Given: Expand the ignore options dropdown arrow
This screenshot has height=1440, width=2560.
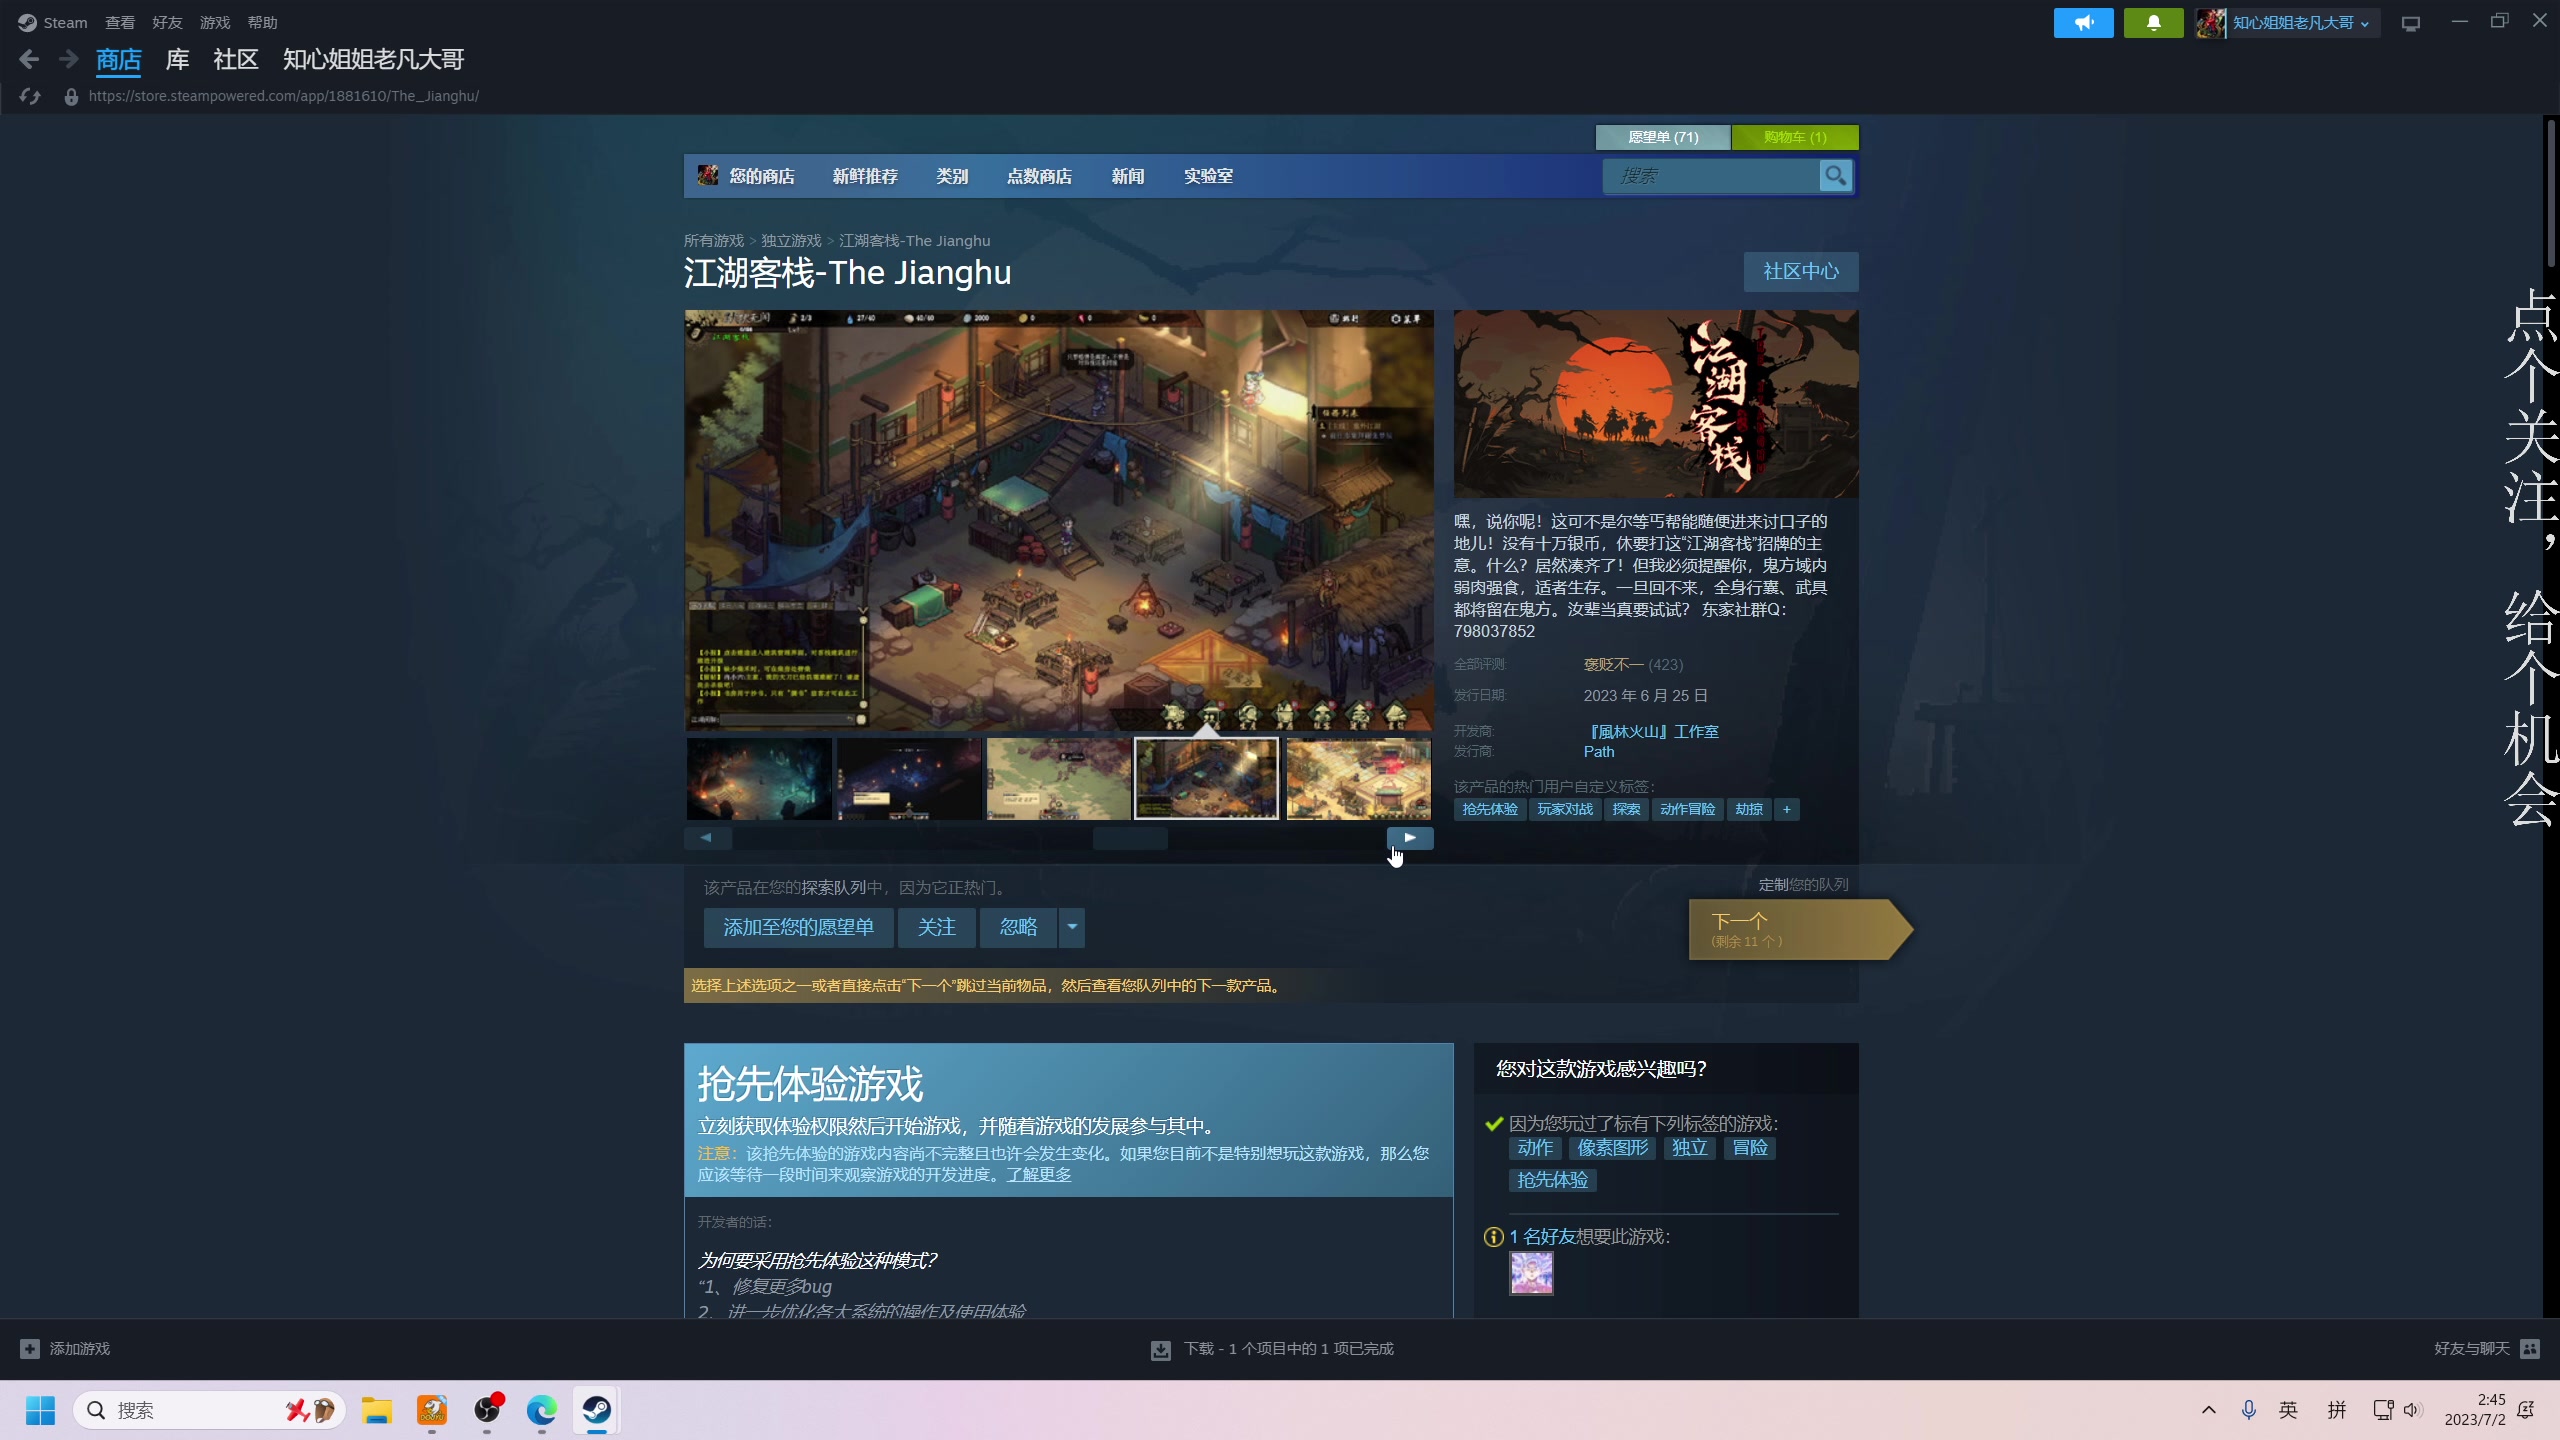Looking at the screenshot, I should [1072, 927].
